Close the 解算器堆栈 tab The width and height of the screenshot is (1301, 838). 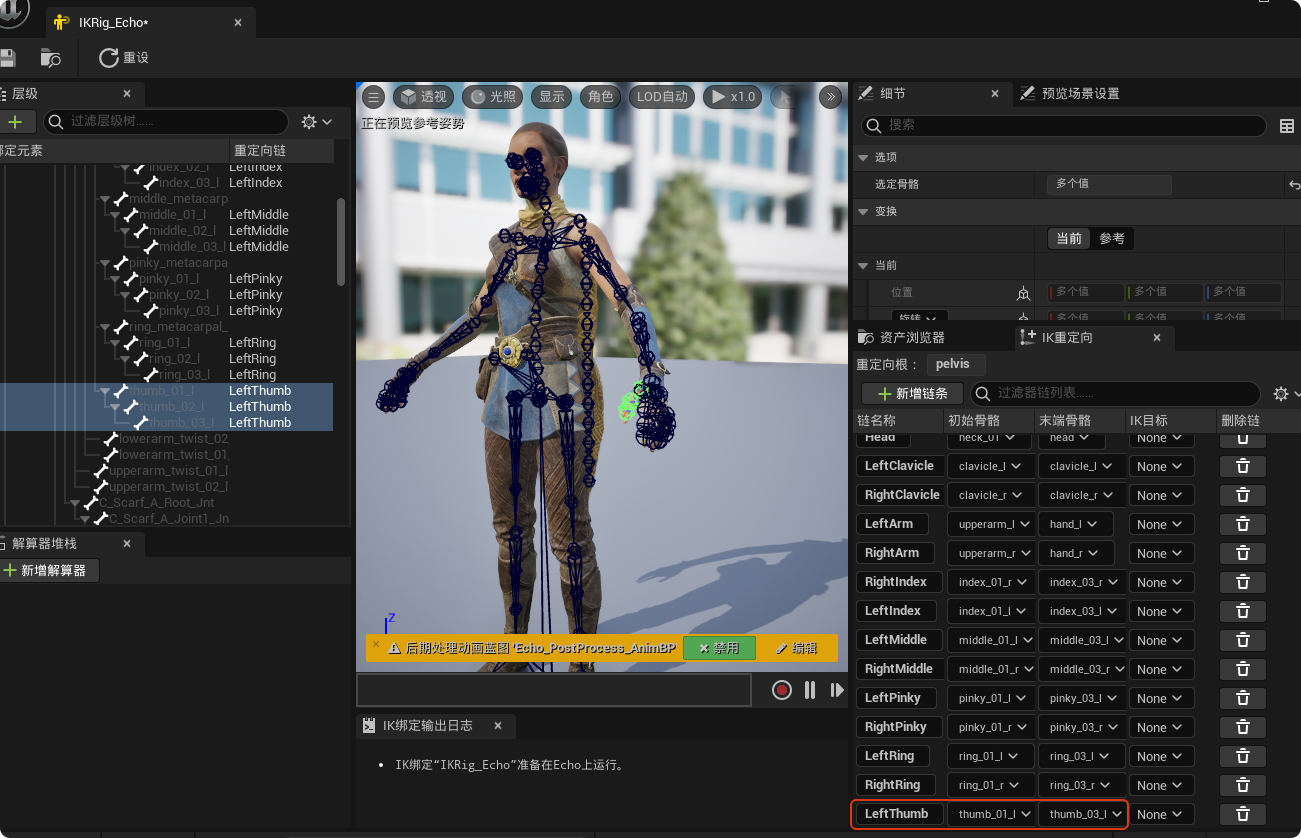127,544
